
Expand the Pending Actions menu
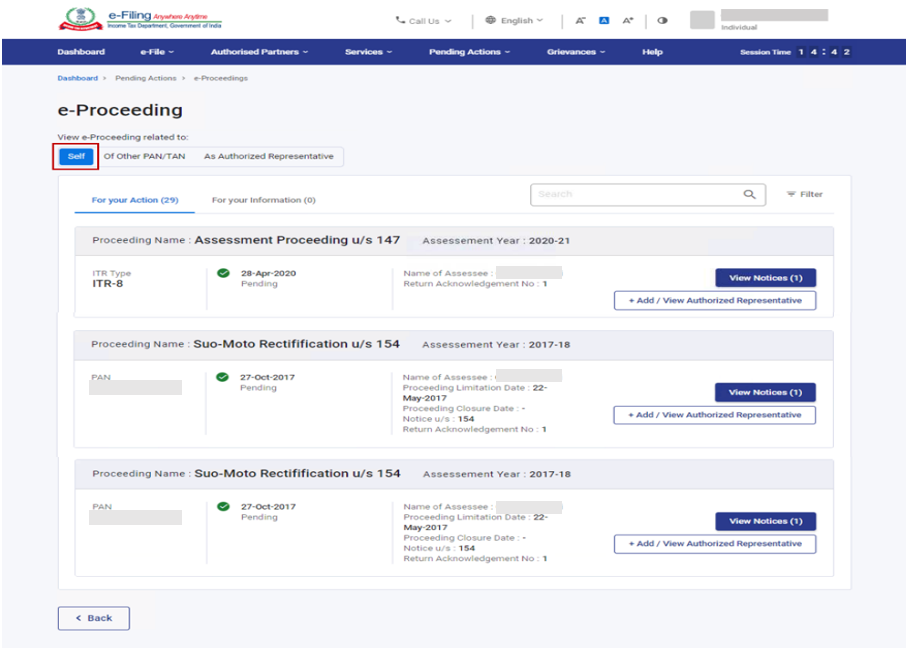coord(470,52)
